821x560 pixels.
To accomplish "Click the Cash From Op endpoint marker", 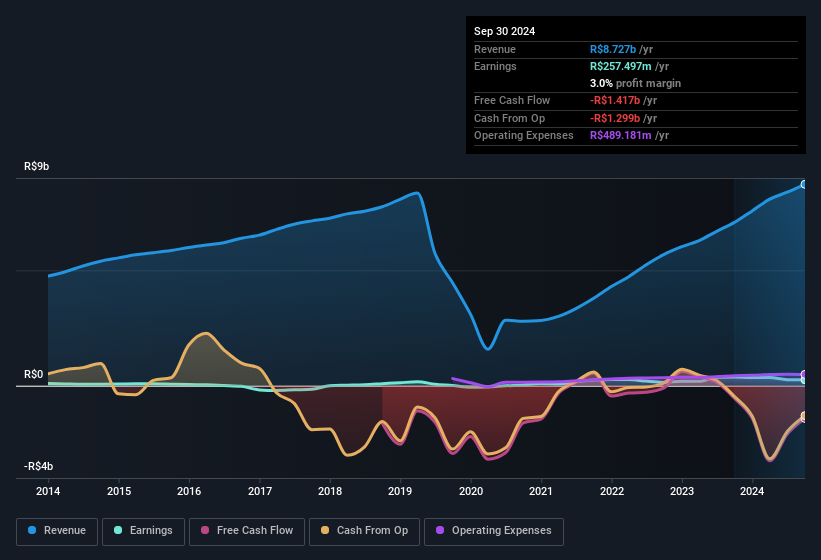I will pyautogui.click(x=804, y=416).
